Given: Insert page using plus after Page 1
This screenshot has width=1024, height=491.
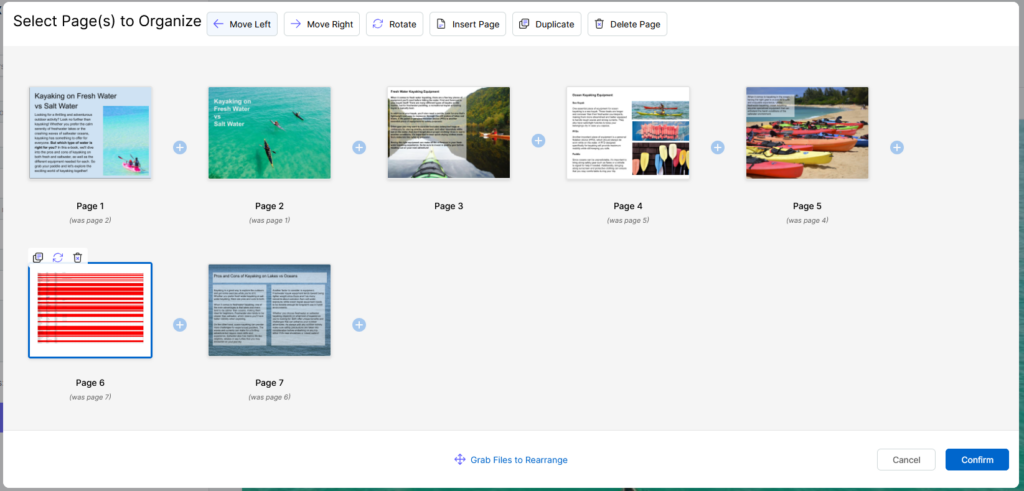Looking at the screenshot, I should pos(180,148).
